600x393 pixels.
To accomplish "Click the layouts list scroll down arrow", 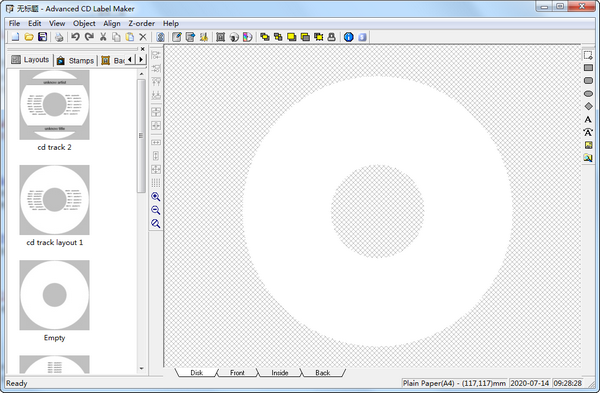I will 142,369.
